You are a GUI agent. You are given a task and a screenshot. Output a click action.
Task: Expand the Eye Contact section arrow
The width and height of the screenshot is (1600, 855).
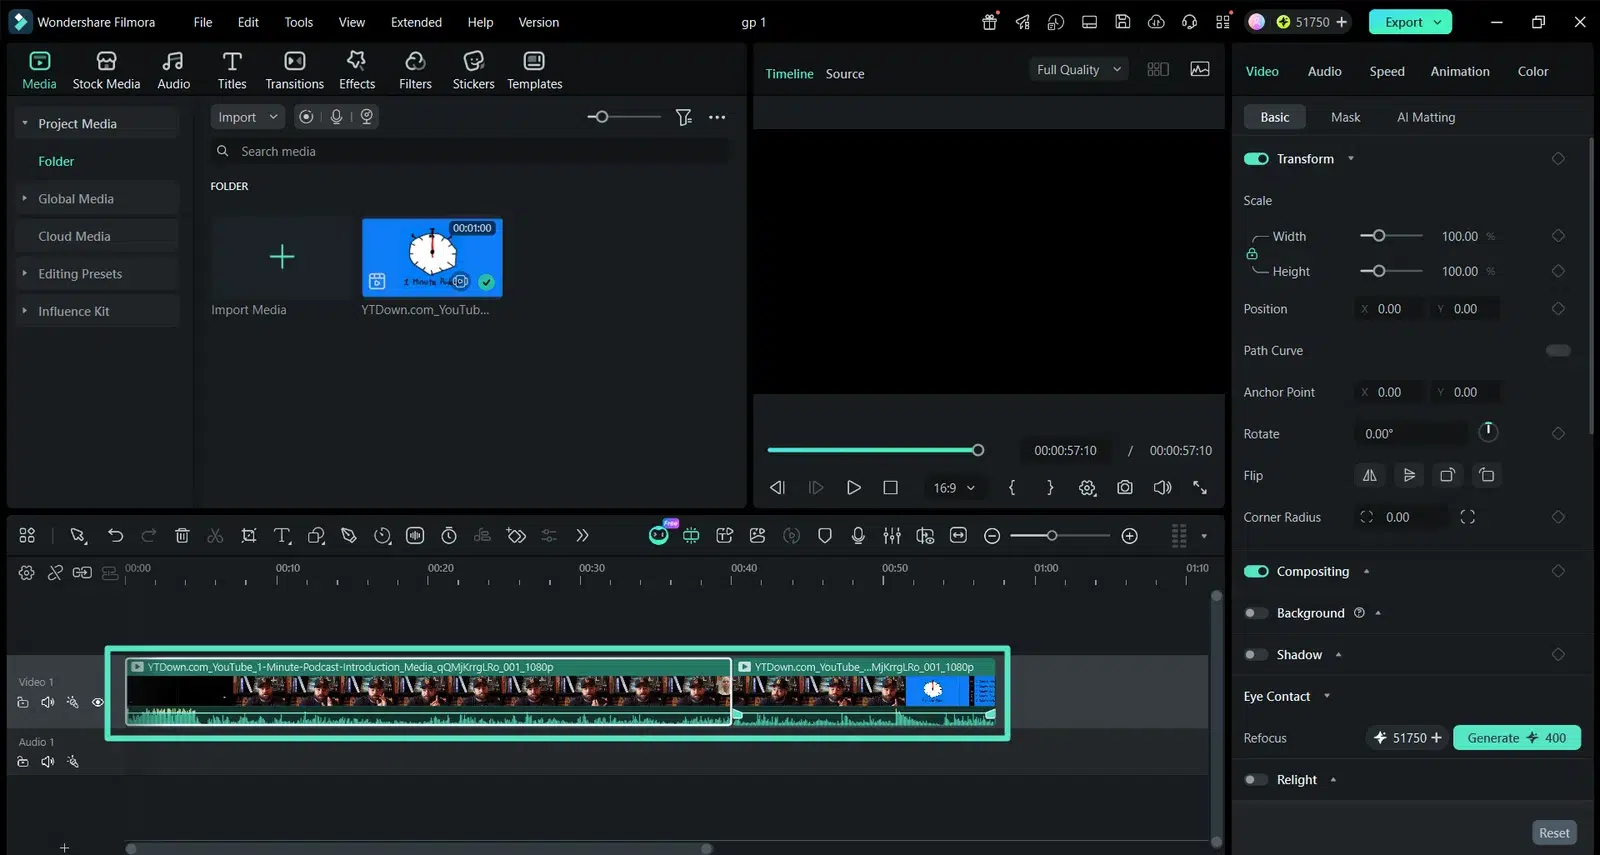[1327, 696]
